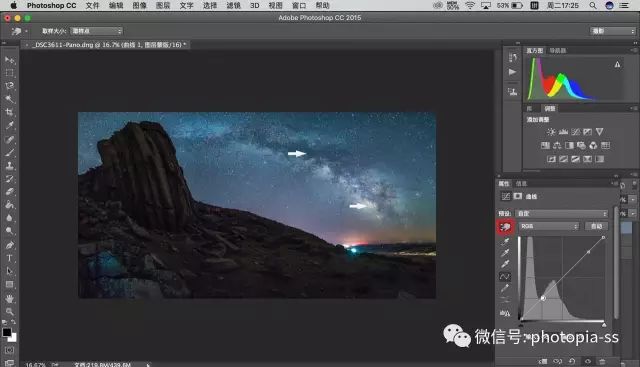Open the Curves preset dropdown
640x367 pixels.
pyautogui.click(x=562, y=214)
